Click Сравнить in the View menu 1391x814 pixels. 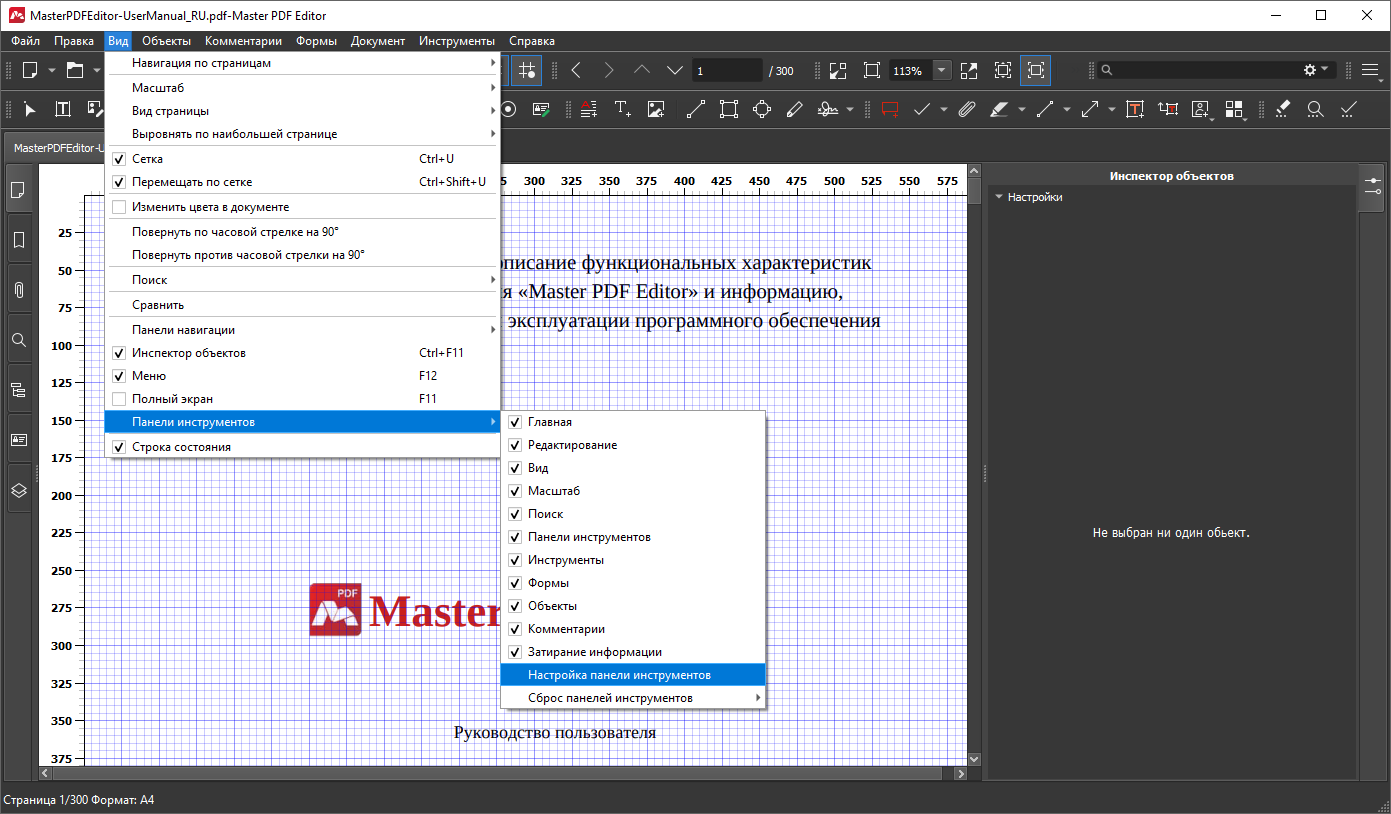158,305
